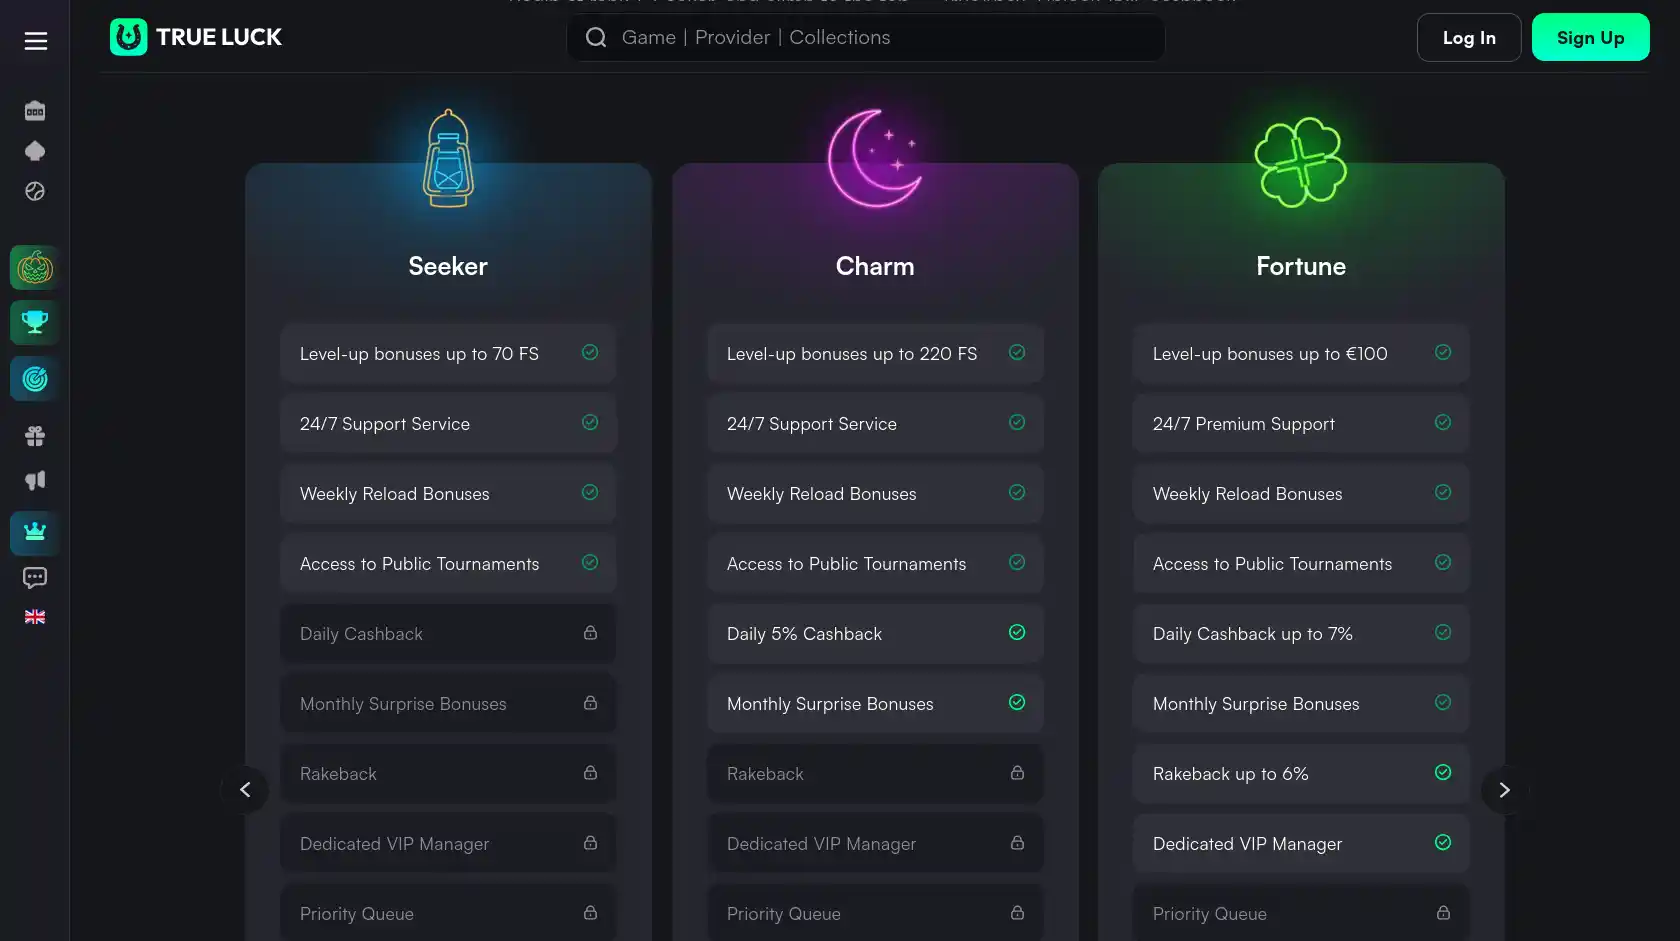The width and height of the screenshot is (1680, 941).
Task: Click the Seeker level title
Action: click(x=448, y=266)
